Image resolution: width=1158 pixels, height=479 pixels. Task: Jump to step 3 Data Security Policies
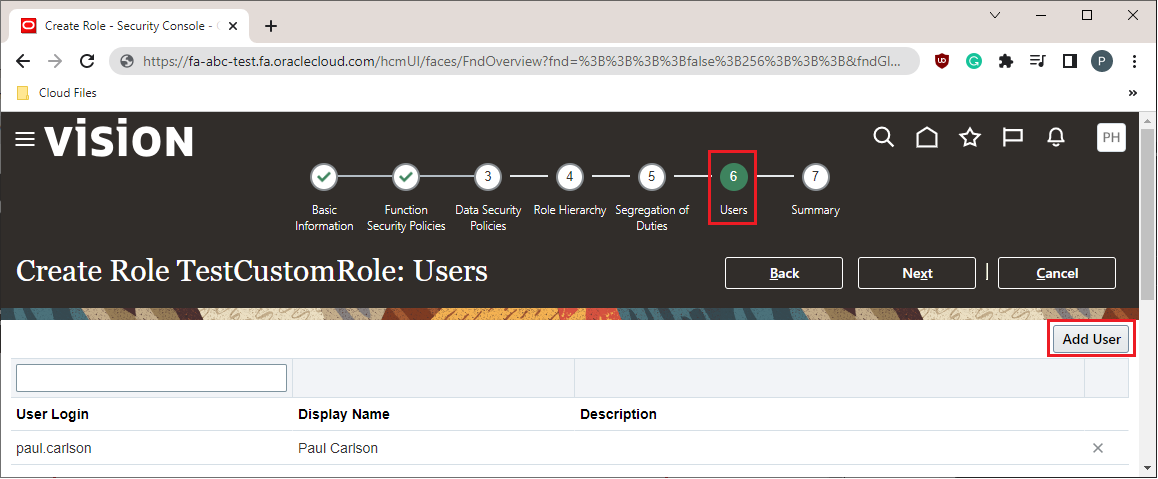pos(487,177)
